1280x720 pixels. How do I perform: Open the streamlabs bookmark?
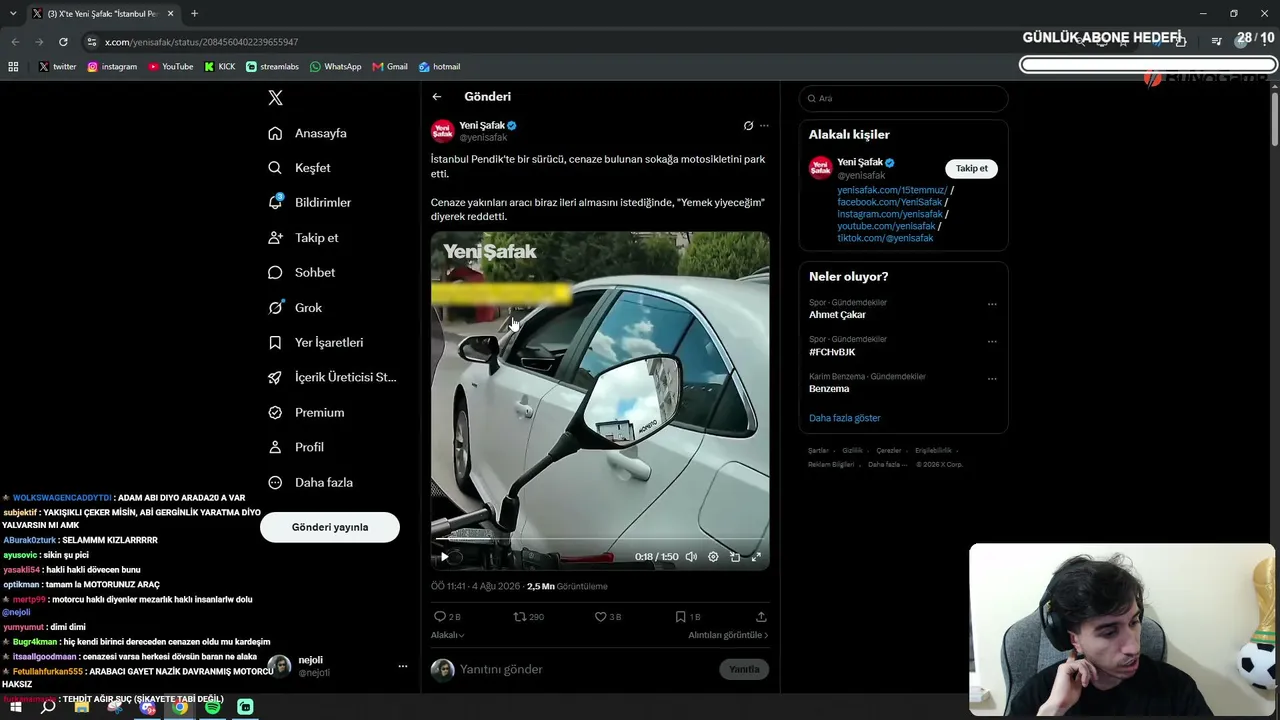272,67
